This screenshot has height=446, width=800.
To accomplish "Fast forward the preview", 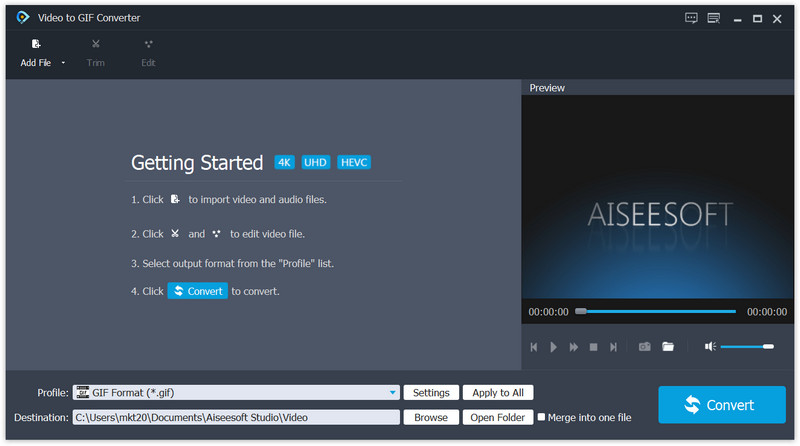I will click(x=574, y=347).
